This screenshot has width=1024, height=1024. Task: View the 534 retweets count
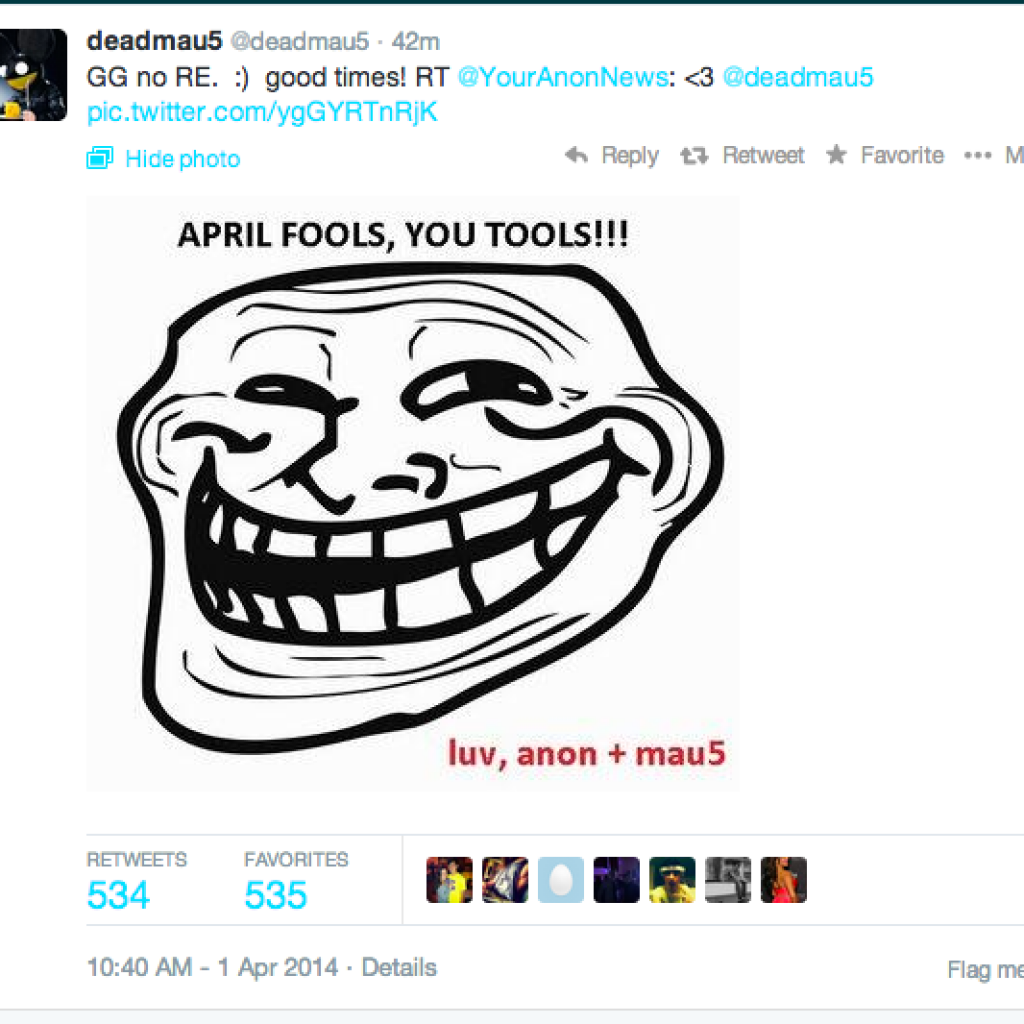[118, 895]
